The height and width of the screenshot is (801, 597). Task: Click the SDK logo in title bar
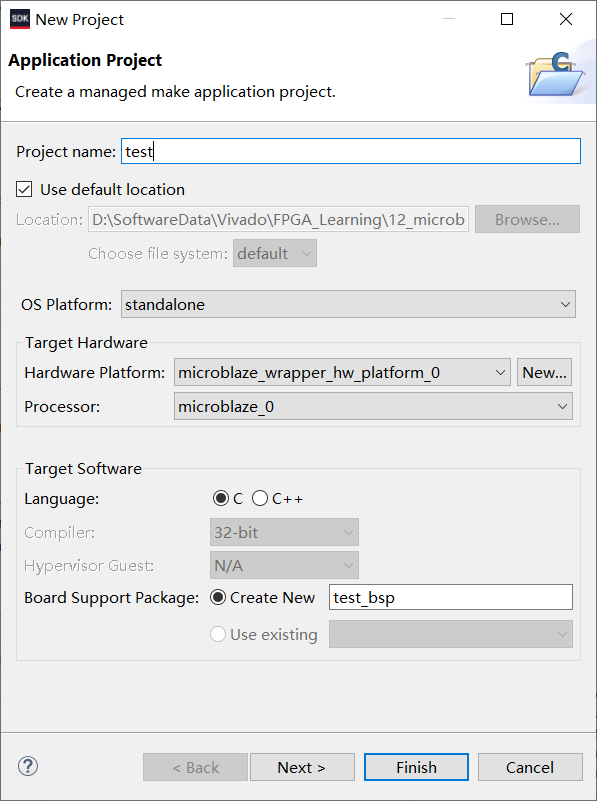[20, 19]
